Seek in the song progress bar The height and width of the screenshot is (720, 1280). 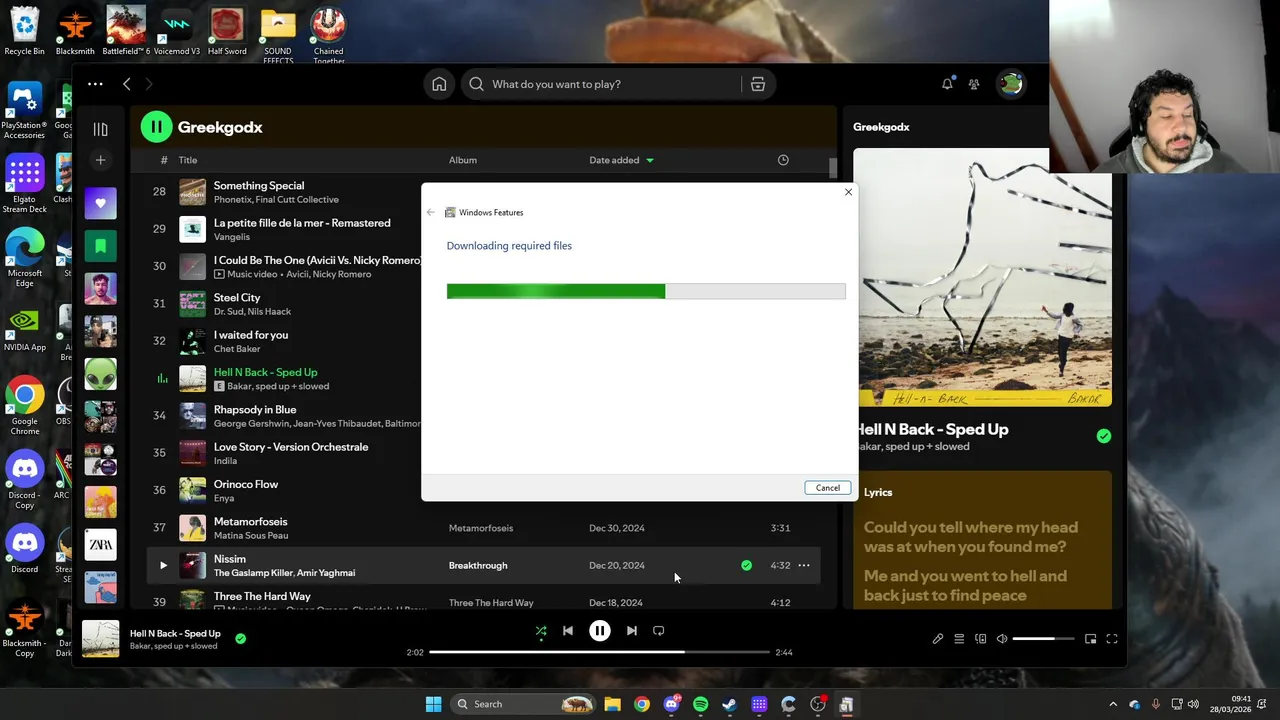coord(600,652)
